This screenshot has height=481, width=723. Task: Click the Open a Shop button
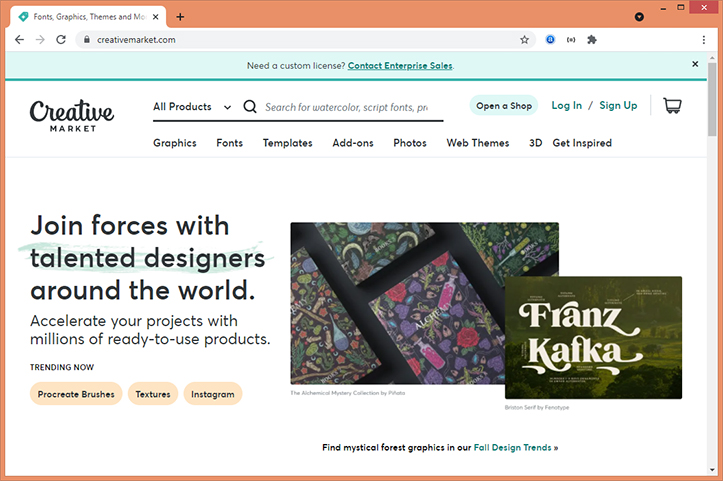pyautogui.click(x=503, y=106)
